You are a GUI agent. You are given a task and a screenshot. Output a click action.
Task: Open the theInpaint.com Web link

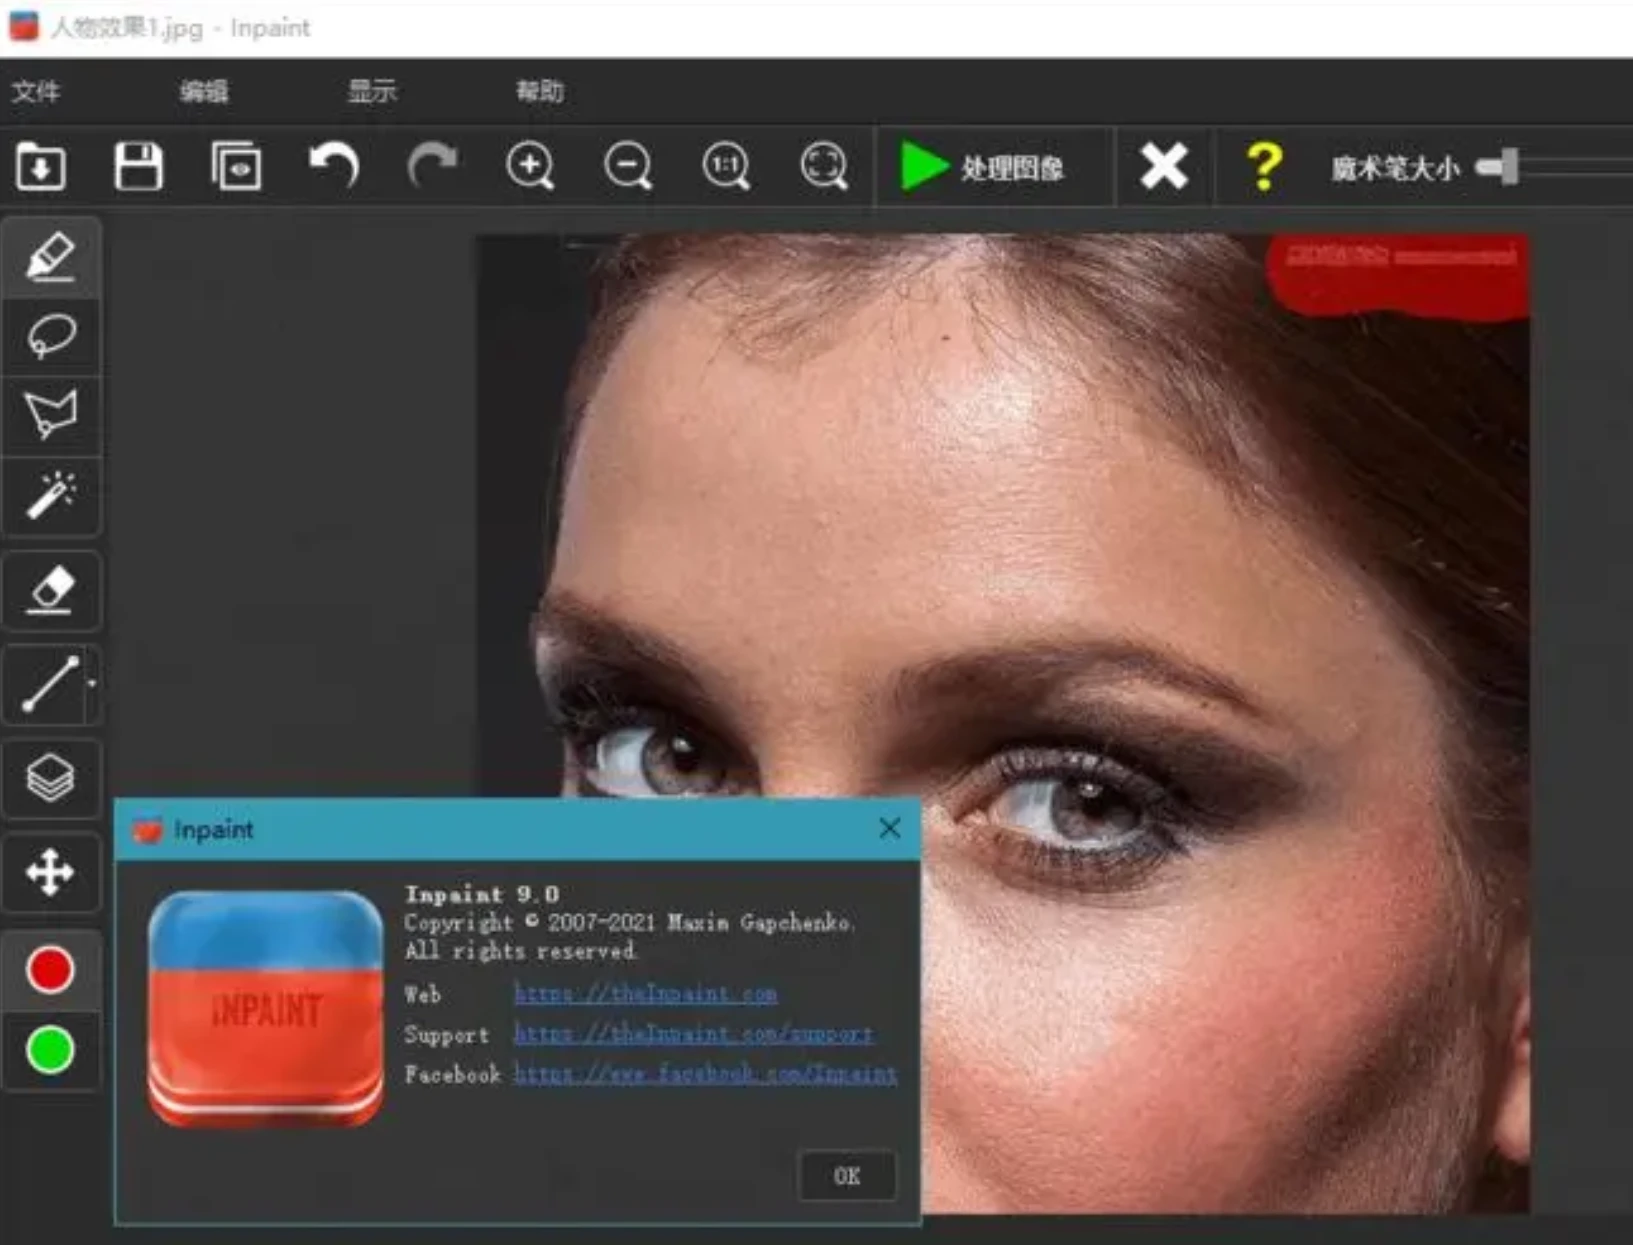click(645, 994)
